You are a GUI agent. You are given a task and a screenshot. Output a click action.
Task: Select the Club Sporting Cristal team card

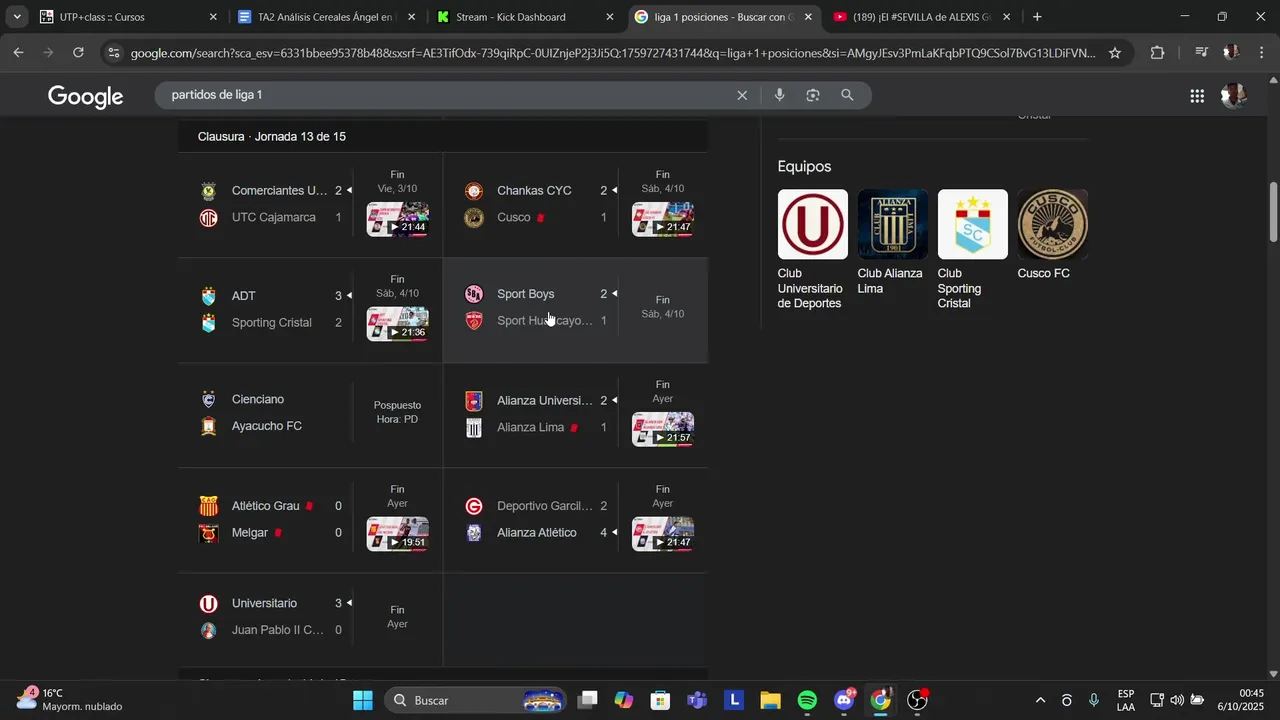click(972, 250)
